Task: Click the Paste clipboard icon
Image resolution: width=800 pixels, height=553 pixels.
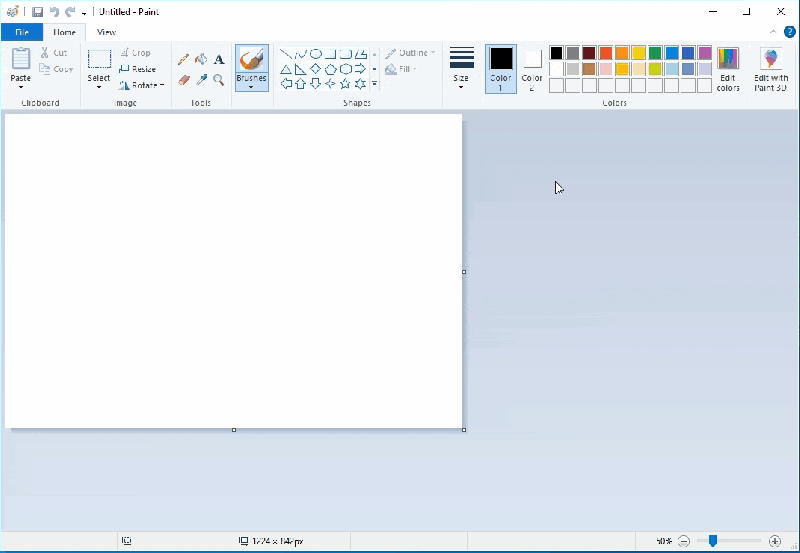Action: tap(21, 59)
